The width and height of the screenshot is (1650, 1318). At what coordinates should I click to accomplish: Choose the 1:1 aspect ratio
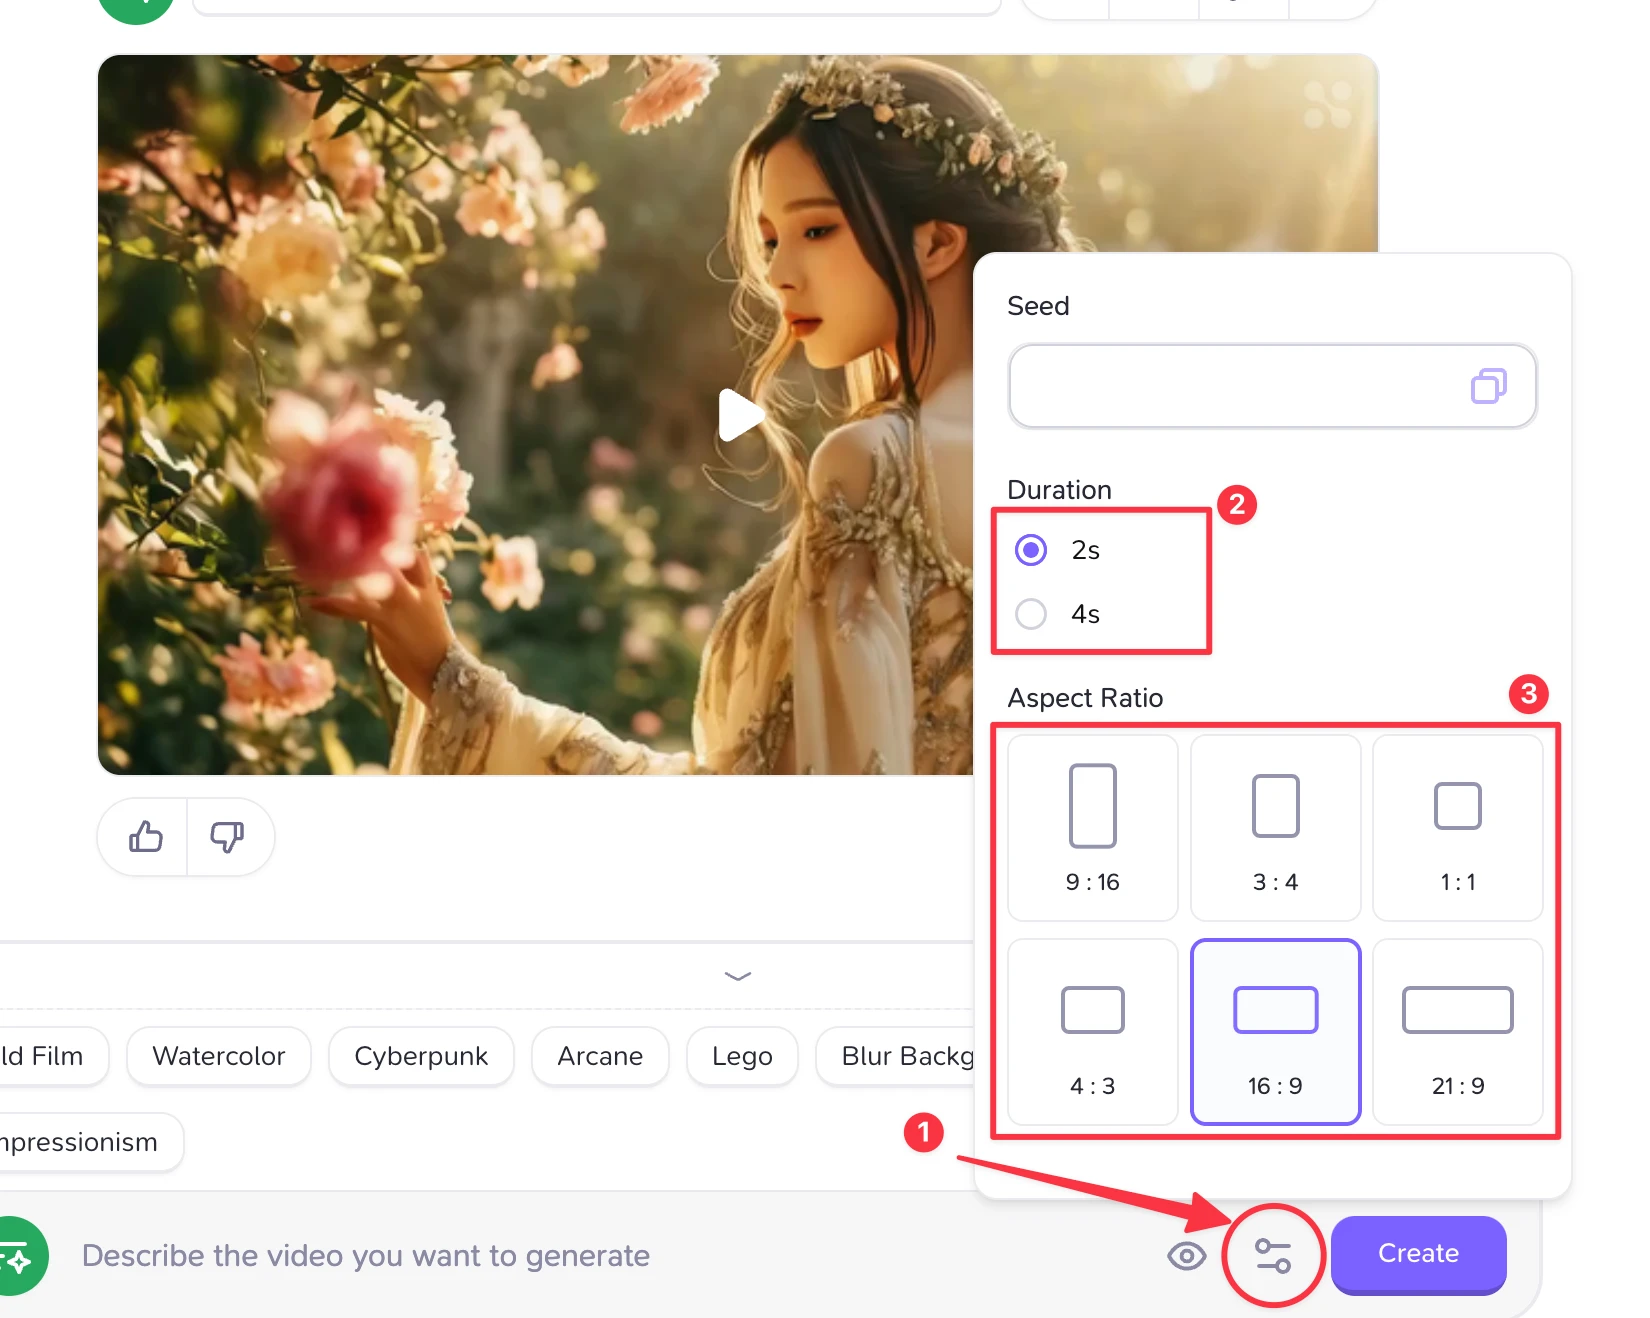coord(1458,828)
